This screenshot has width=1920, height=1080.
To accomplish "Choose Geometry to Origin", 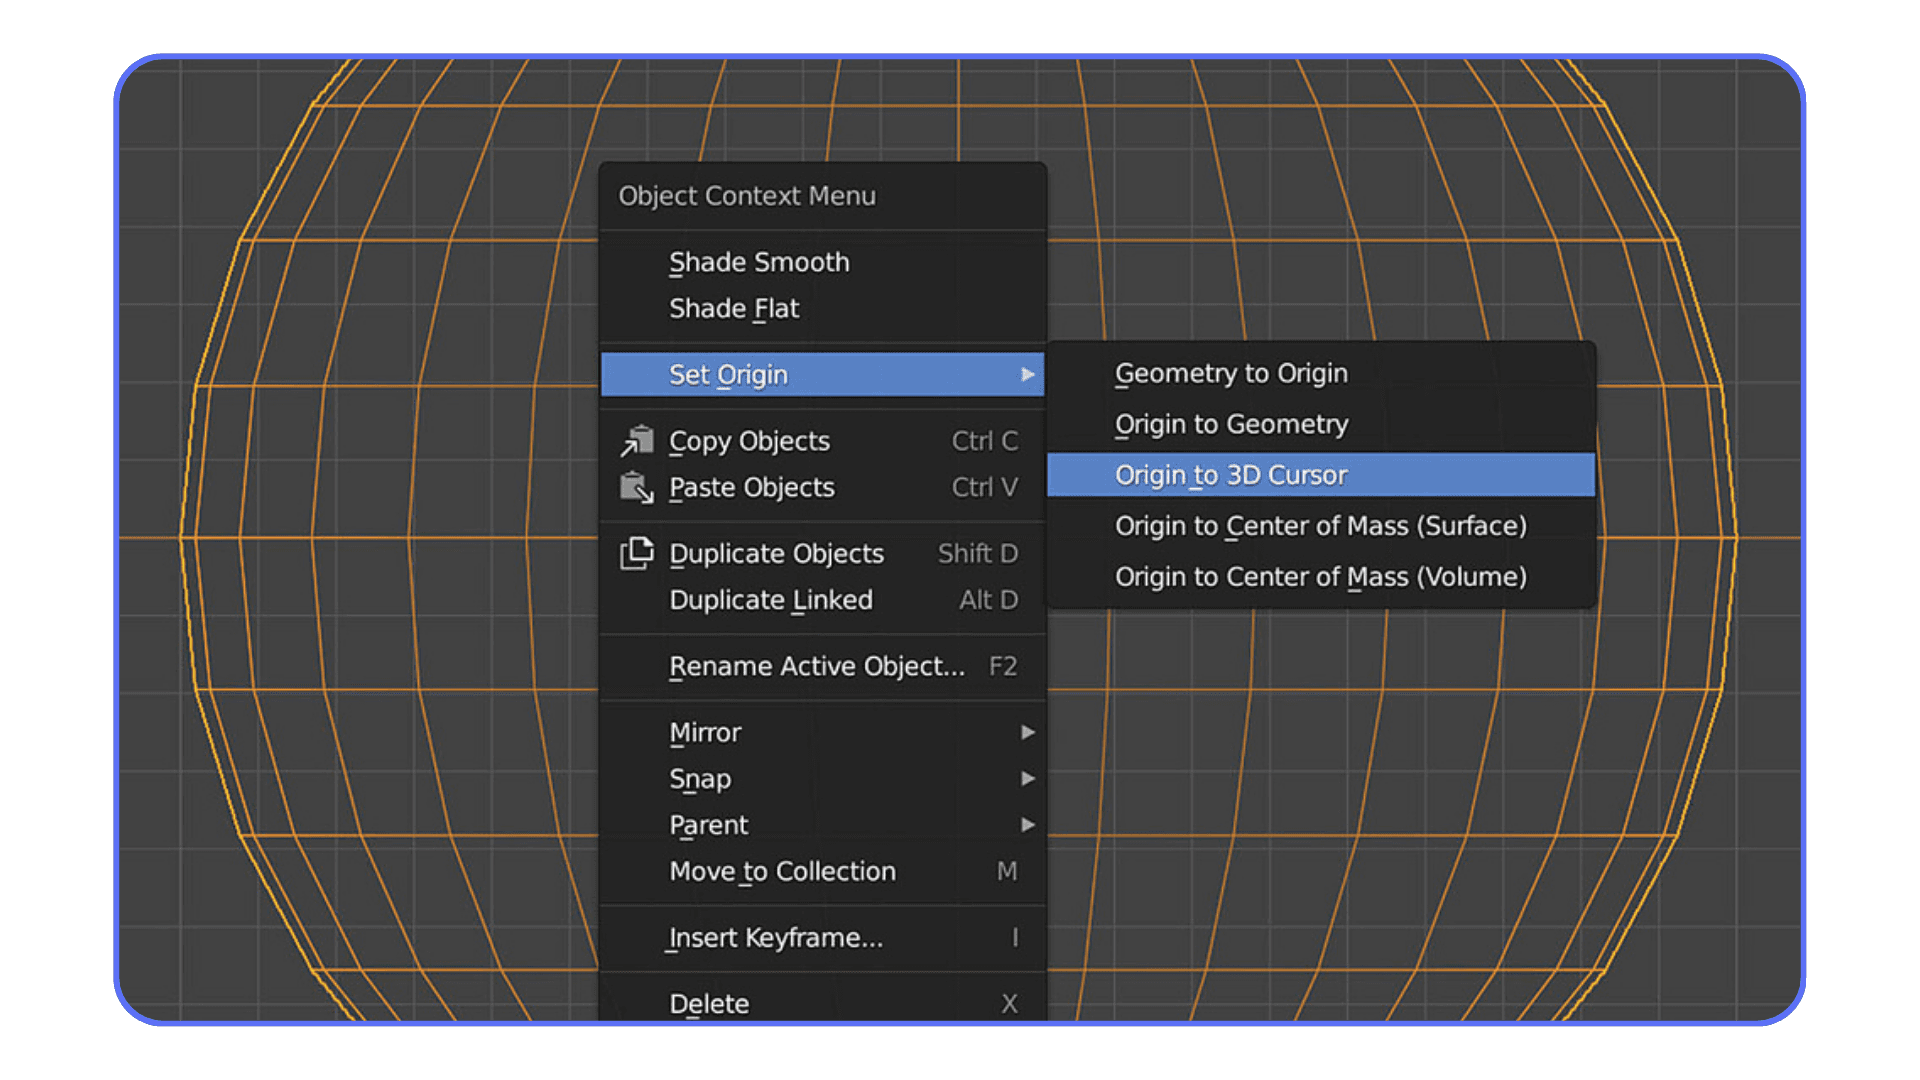I will [x=1231, y=372].
